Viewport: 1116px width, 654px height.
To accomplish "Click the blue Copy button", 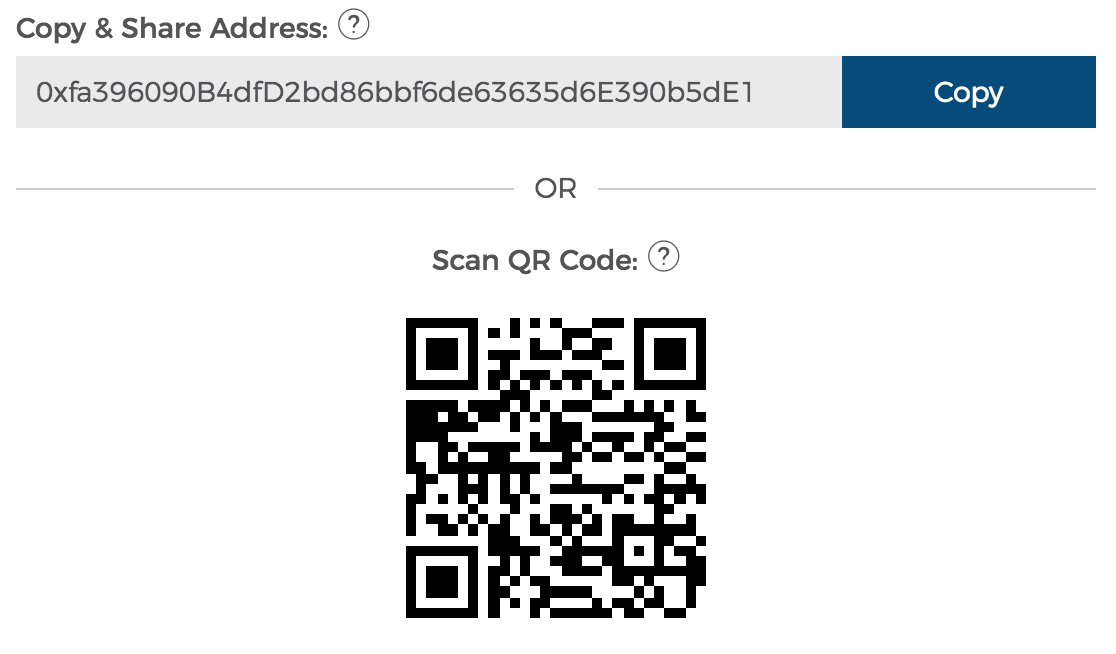I will click(x=969, y=92).
